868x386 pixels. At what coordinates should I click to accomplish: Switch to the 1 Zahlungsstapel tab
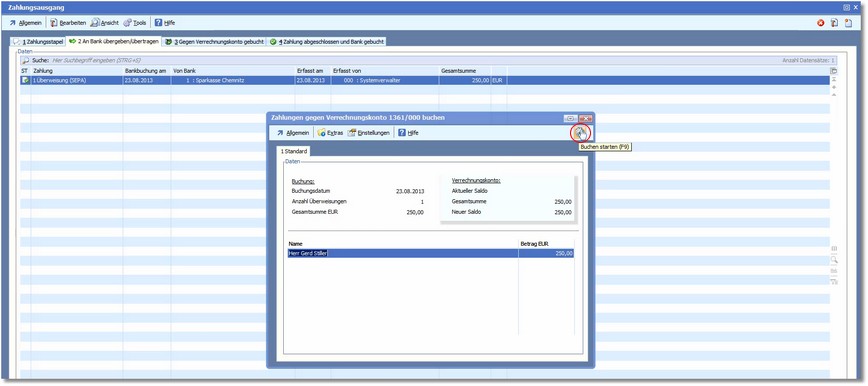pos(38,42)
